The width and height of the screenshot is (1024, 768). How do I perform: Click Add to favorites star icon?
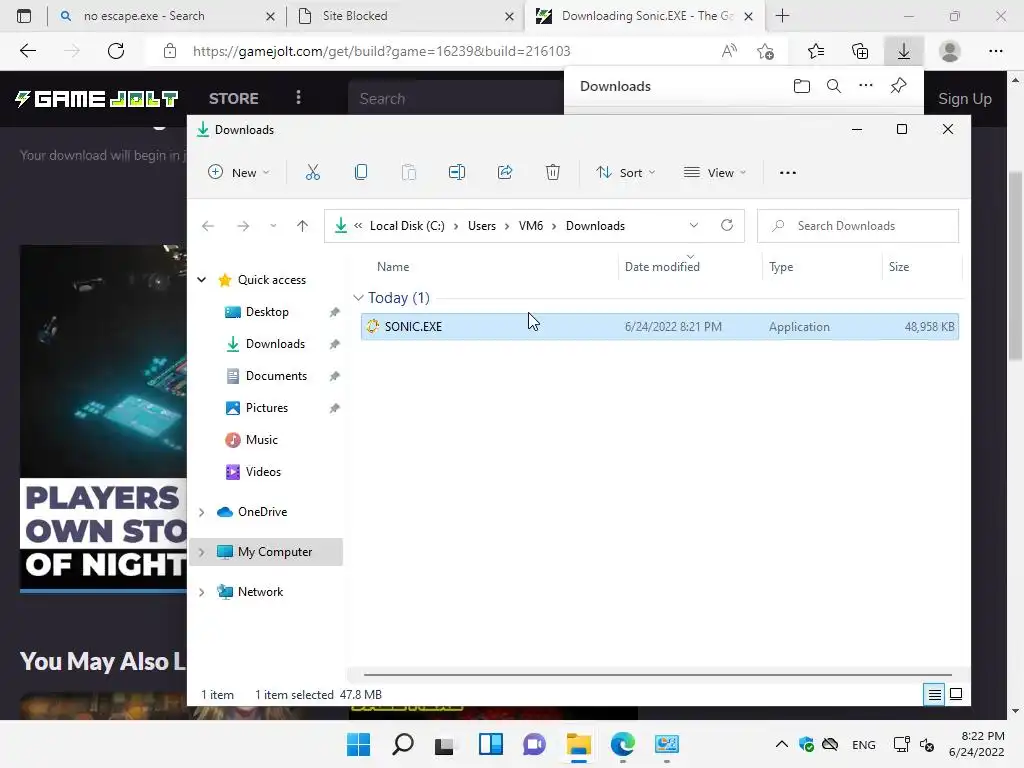coord(765,51)
